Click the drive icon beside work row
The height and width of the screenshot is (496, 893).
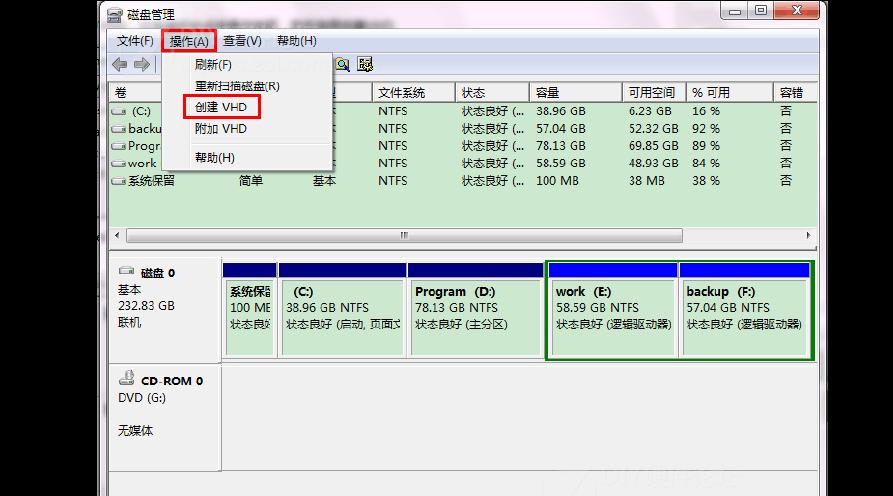118,163
